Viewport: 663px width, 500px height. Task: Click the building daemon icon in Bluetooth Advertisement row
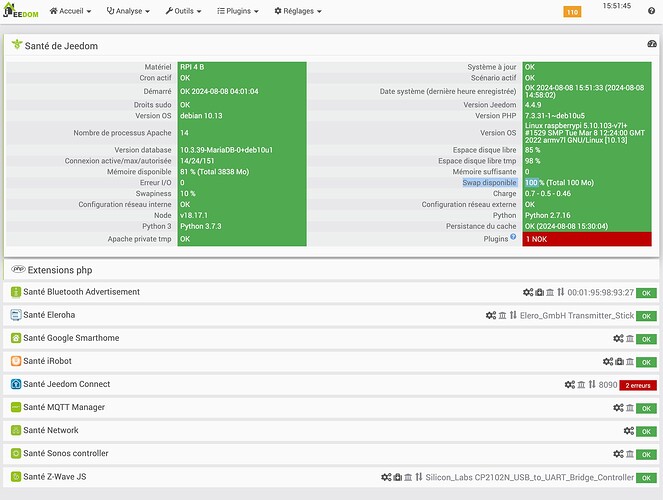pos(550,292)
